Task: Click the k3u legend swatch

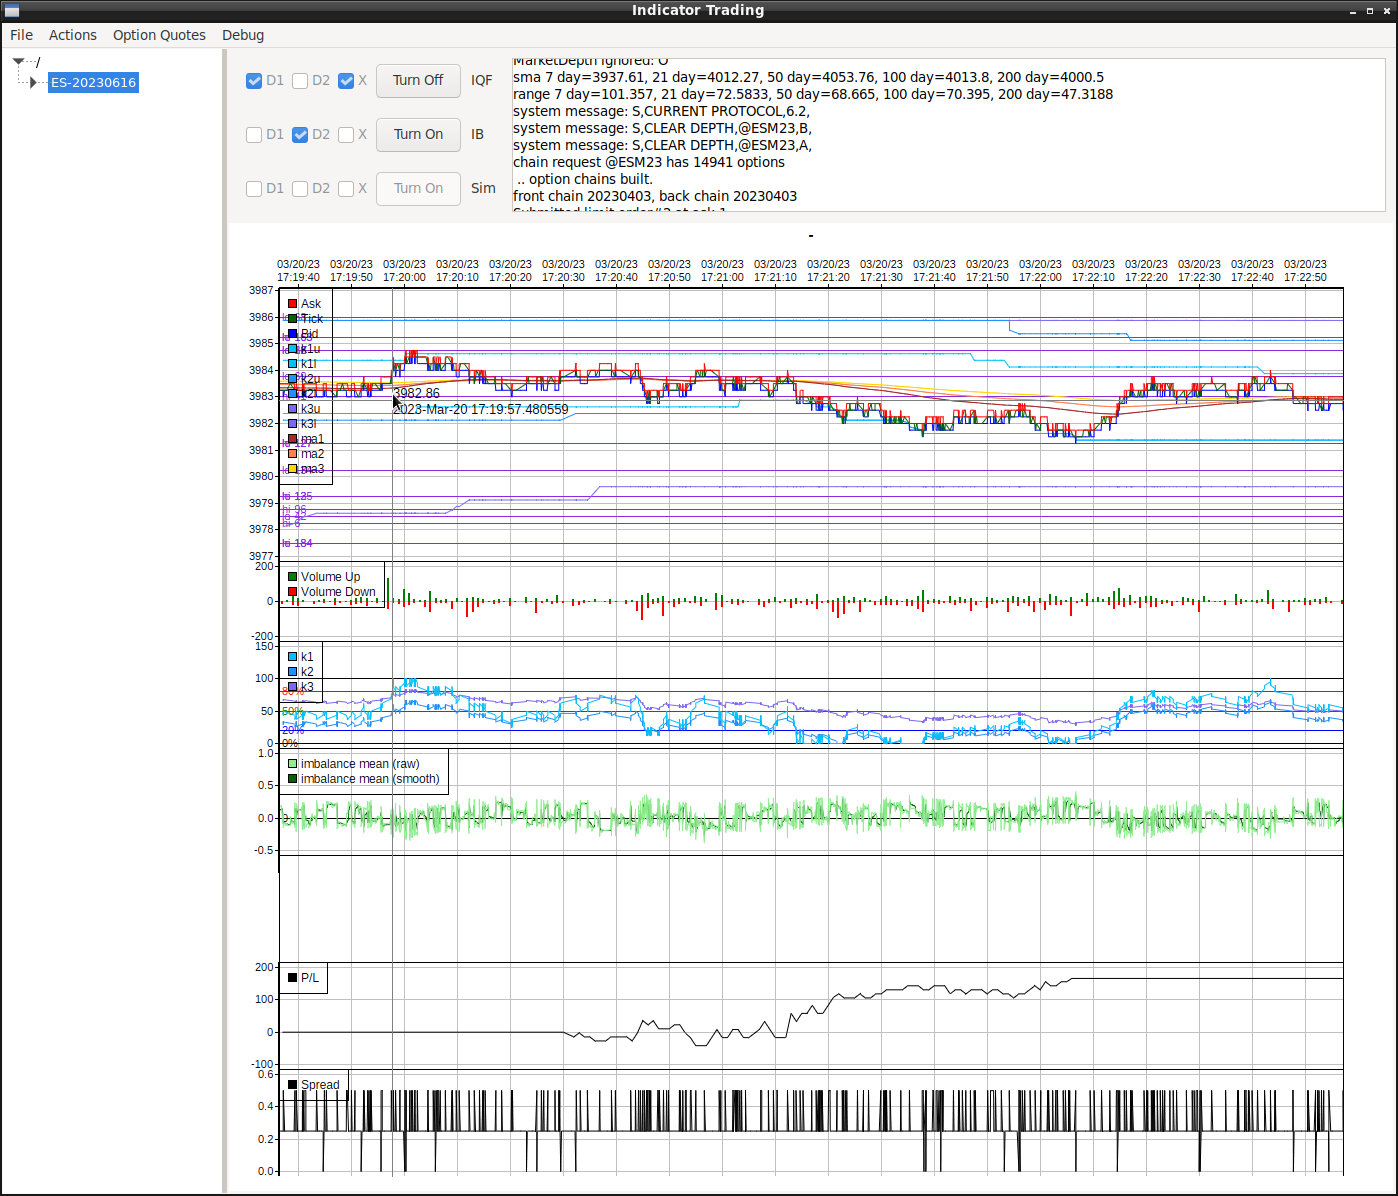Action: point(292,409)
